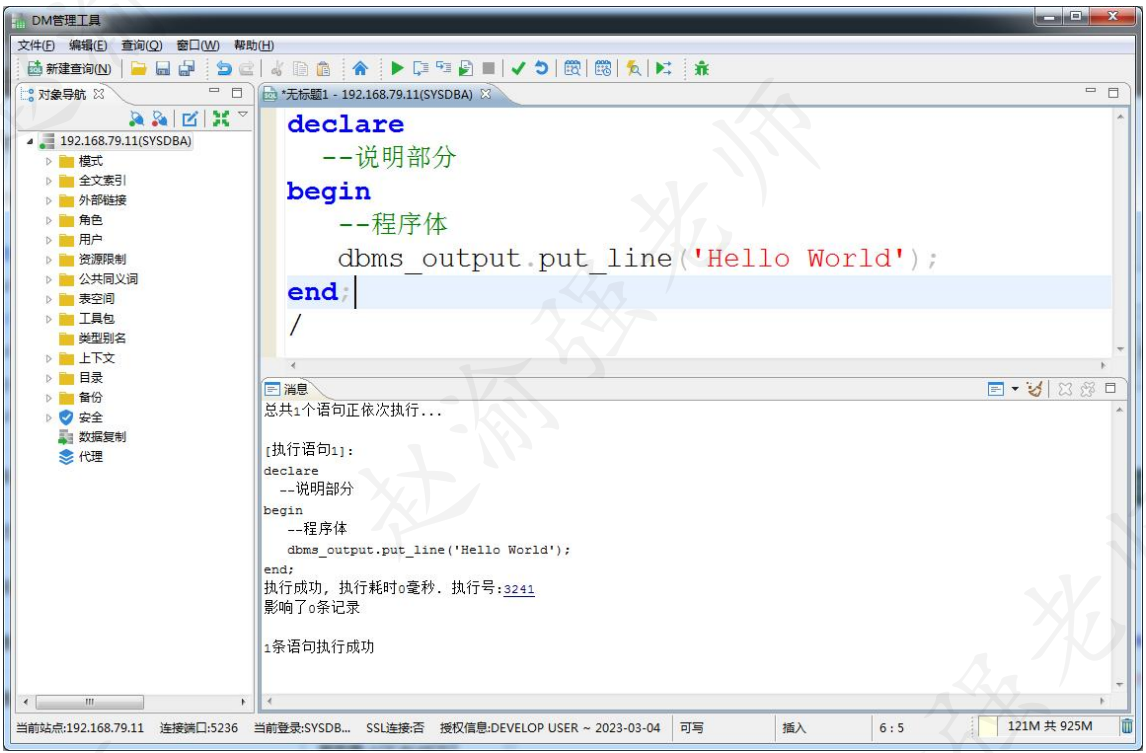
Task: Open the green bug debug icon
Action: coord(702,69)
